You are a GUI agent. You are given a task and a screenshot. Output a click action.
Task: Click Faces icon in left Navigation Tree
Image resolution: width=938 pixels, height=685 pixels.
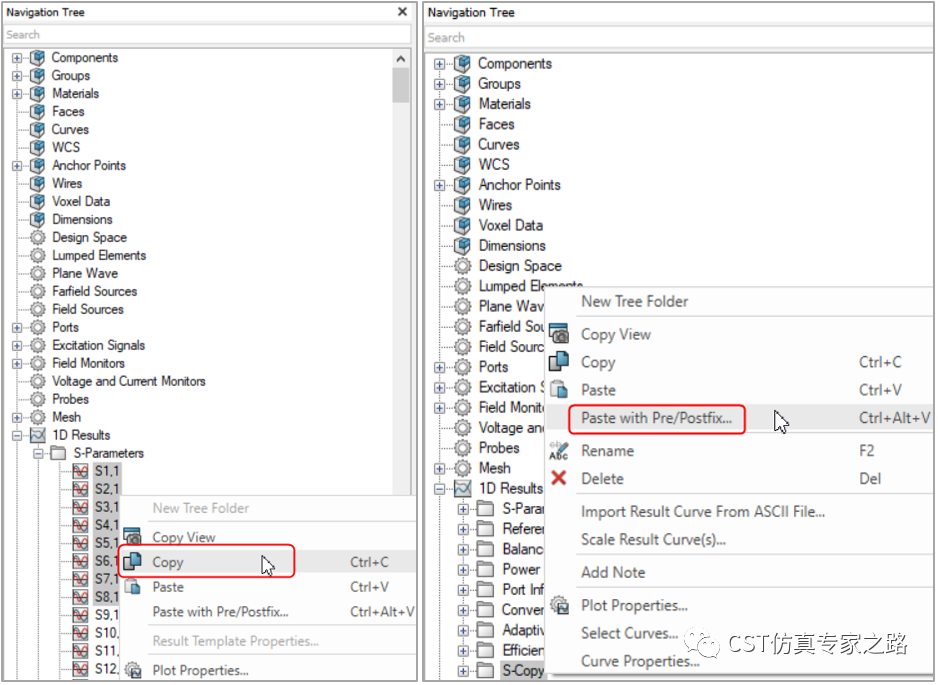(x=38, y=111)
